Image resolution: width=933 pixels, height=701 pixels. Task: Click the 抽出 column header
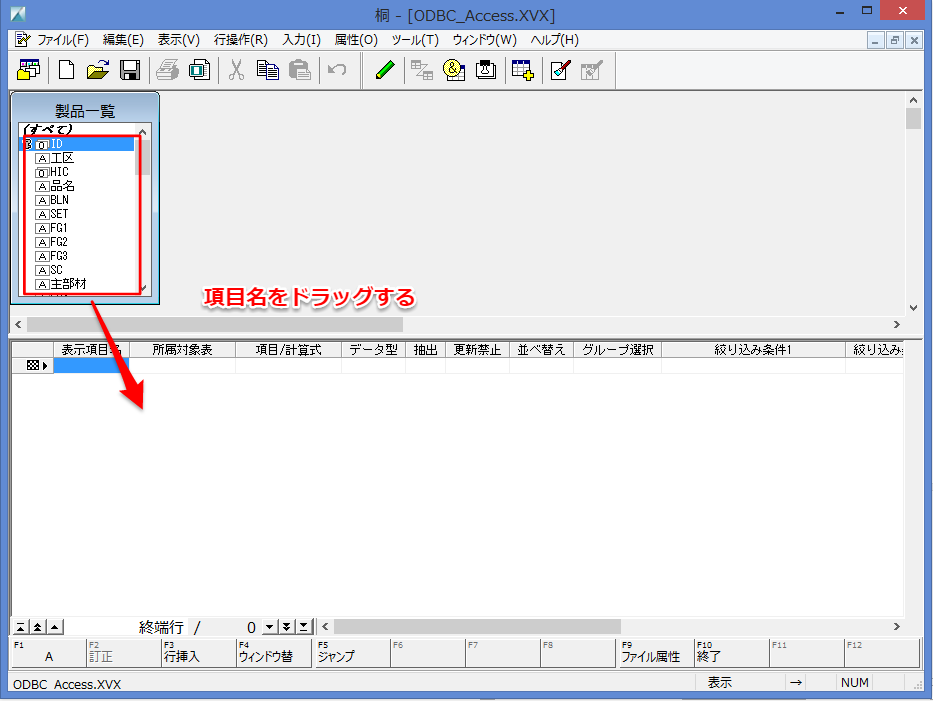[425, 350]
